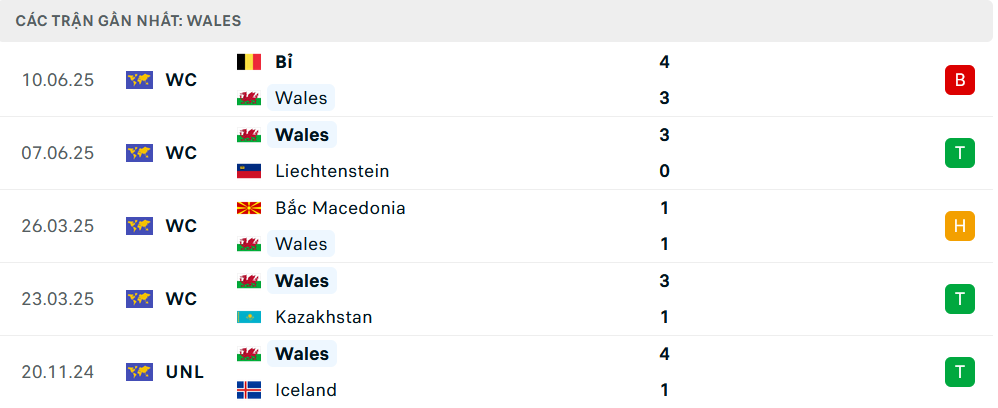Open the Iceland team link

(x=306, y=390)
